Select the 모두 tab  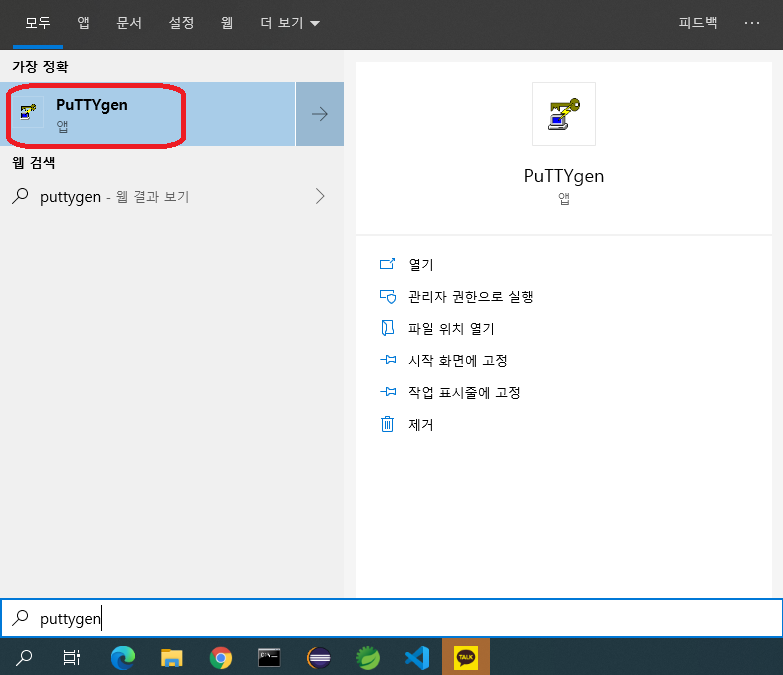tap(38, 23)
